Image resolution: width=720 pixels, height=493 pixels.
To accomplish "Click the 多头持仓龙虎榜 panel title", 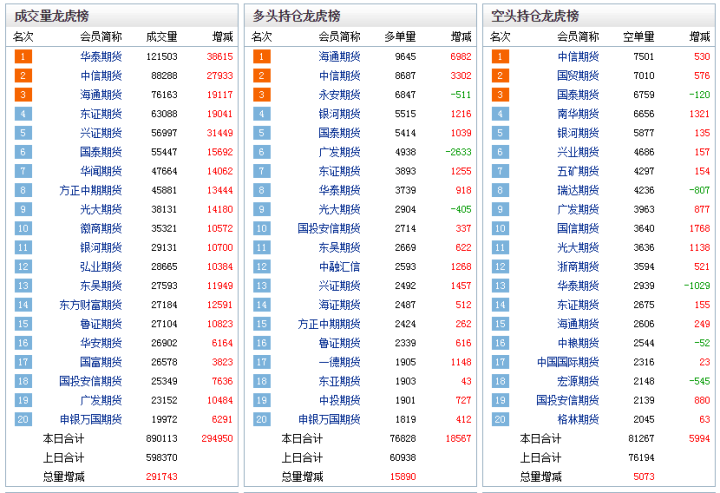I will coord(296,16).
